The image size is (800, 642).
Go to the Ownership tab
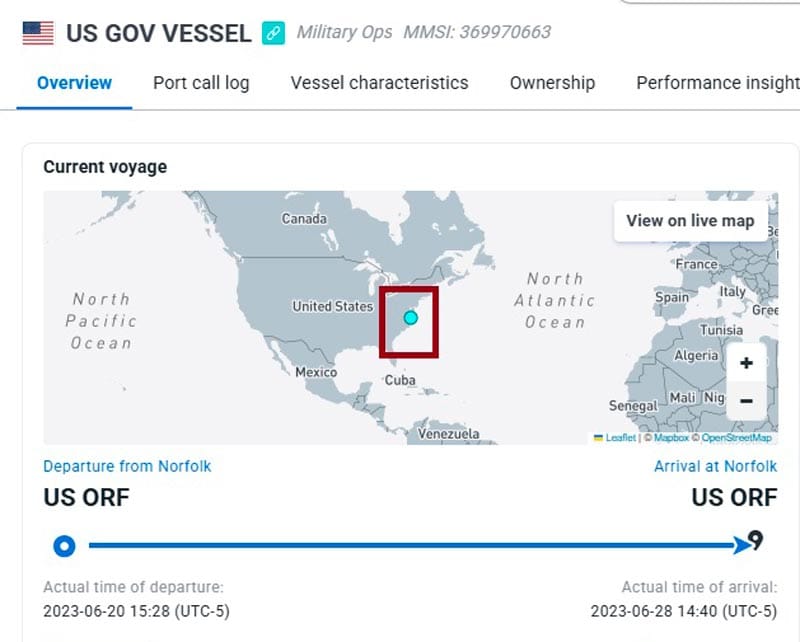click(x=552, y=83)
